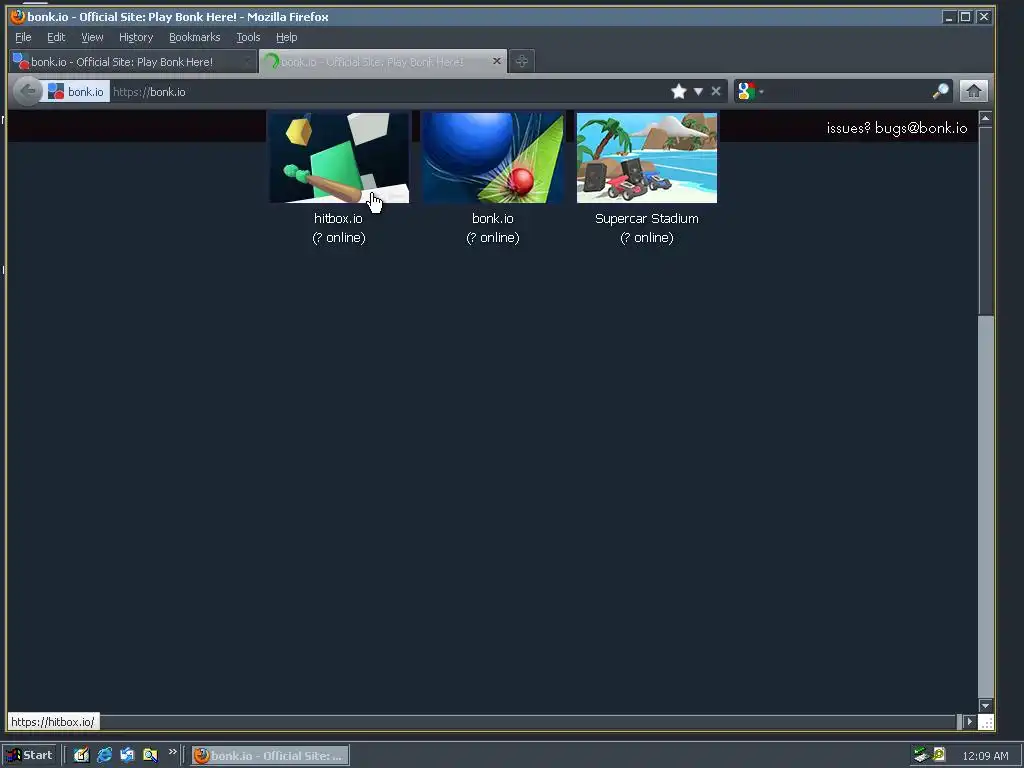Screen dimensions: 1024x768
Task: Open the File menu
Action: pyautogui.click(x=23, y=37)
